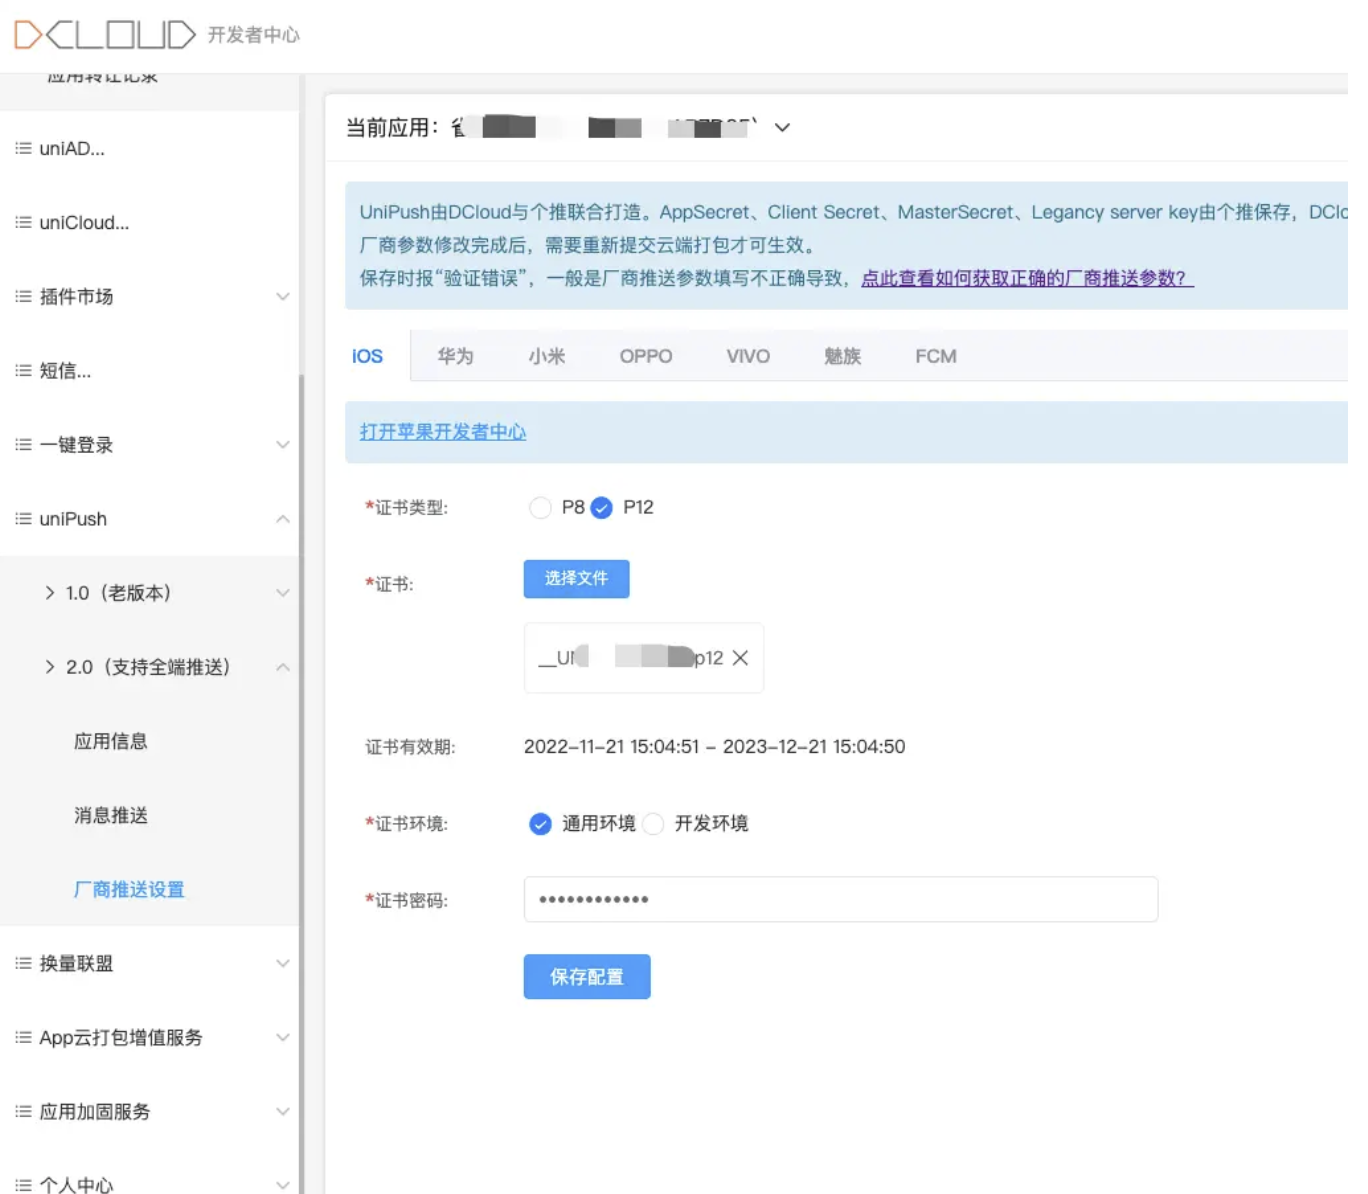Click list icon beside 一键登录
The image size is (1368, 1194).
[x=23, y=444]
